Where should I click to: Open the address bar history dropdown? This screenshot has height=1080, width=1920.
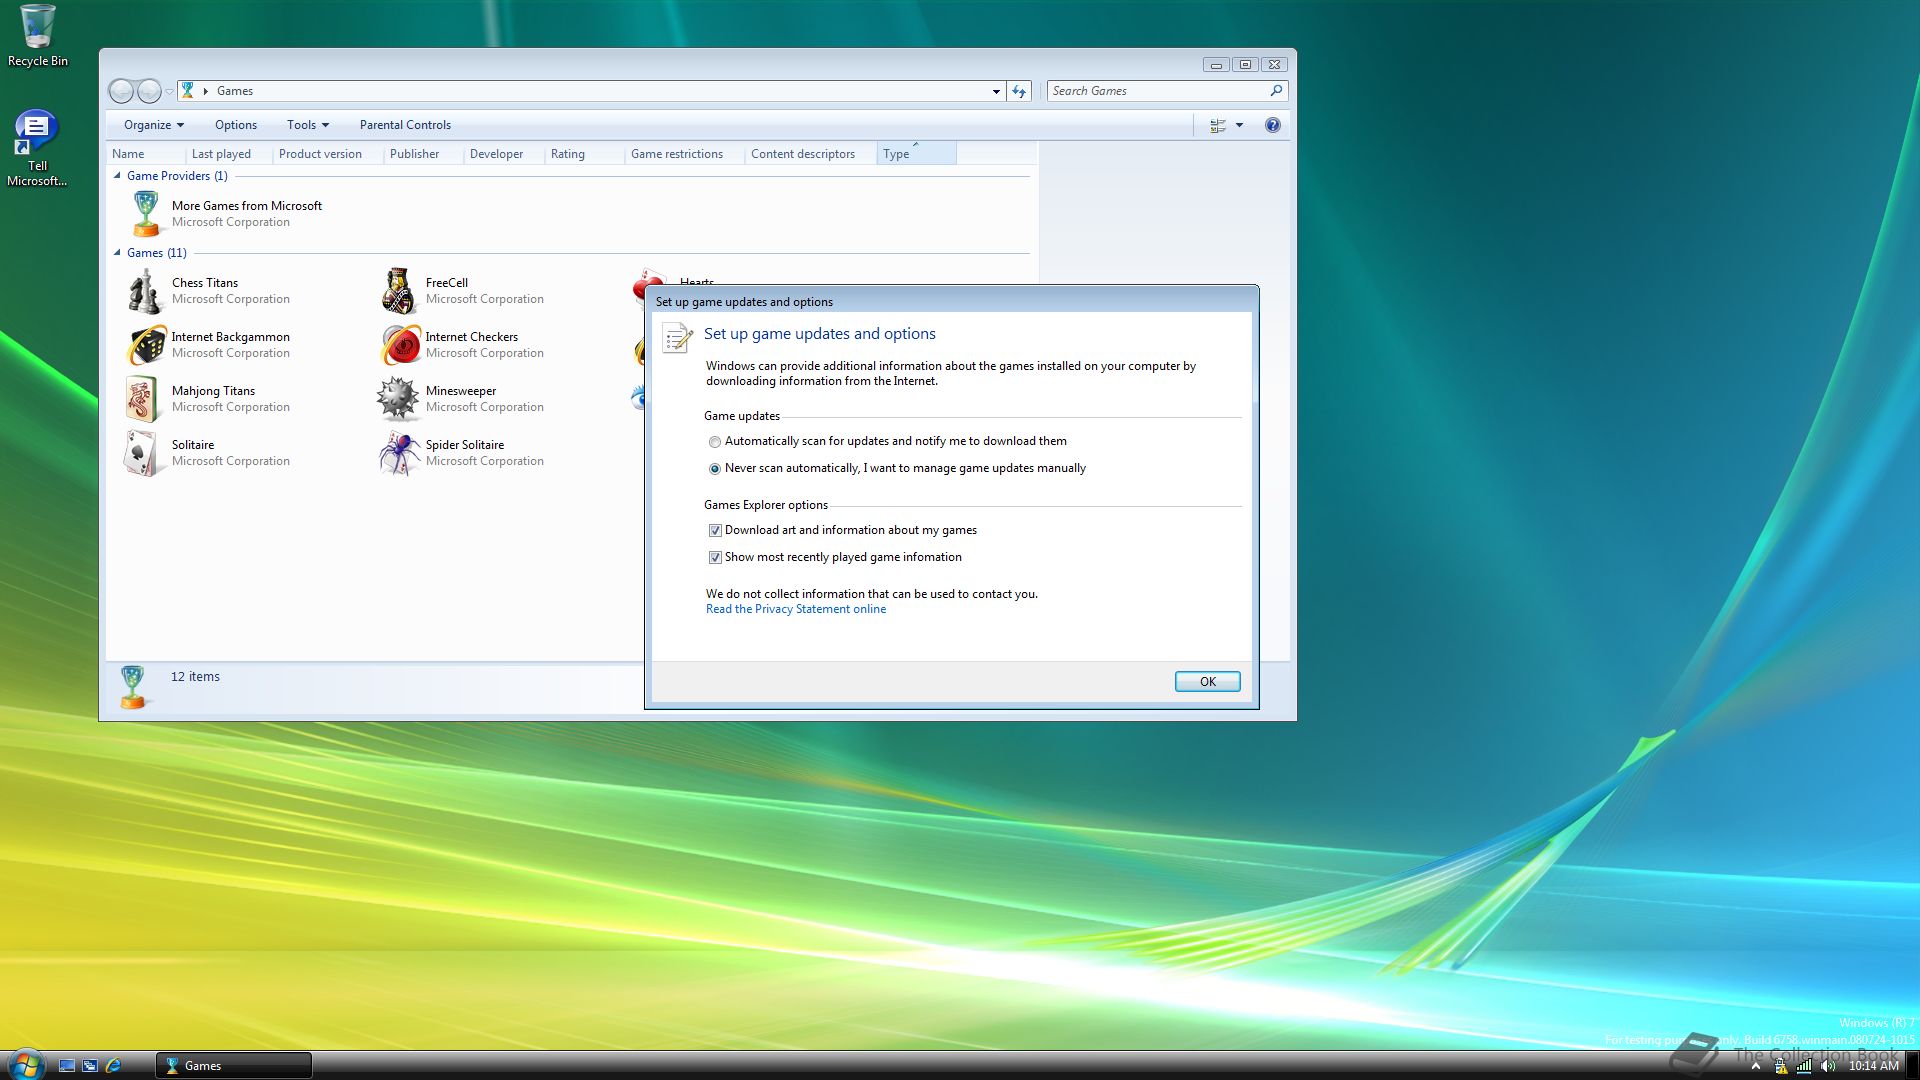(996, 91)
